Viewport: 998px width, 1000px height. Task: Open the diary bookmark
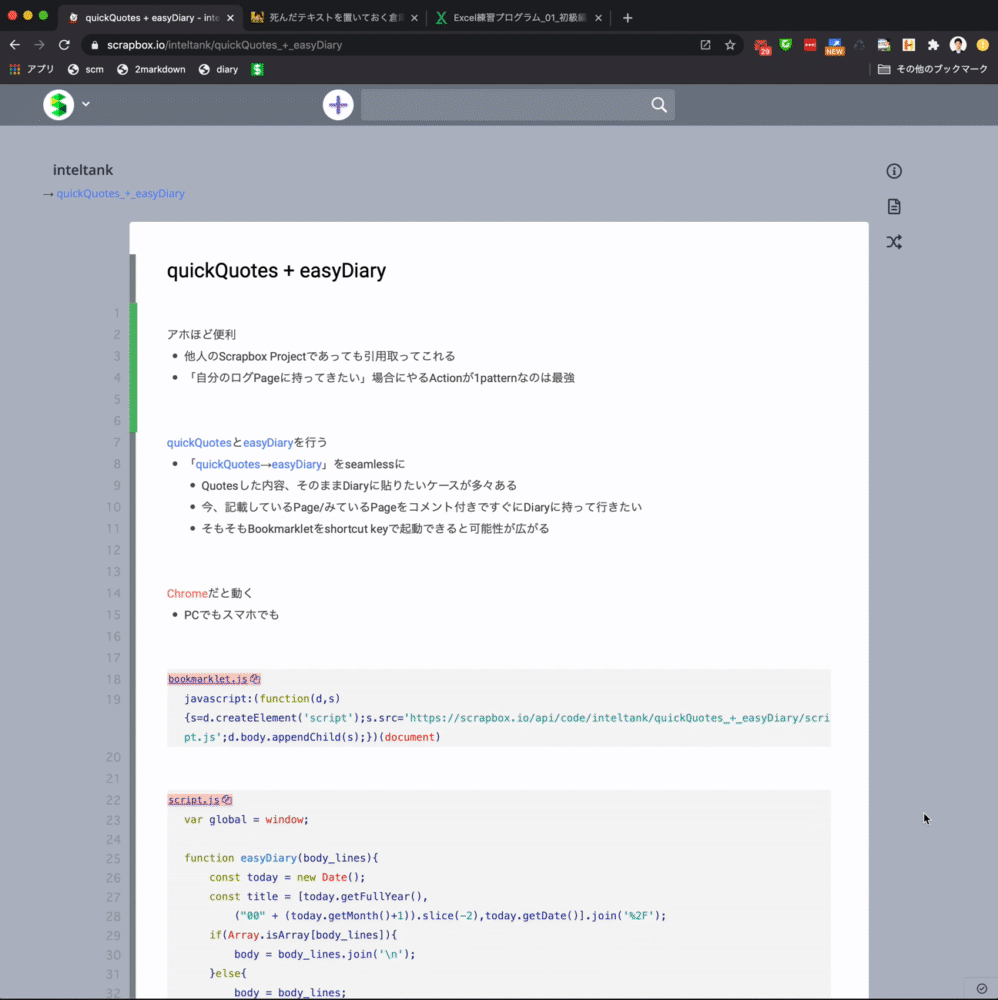[x=219, y=69]
